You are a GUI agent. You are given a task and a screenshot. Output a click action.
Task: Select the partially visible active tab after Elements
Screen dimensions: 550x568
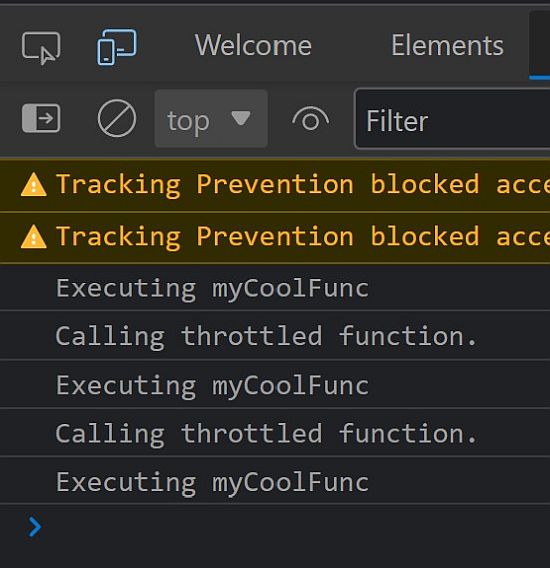point(539,44)
